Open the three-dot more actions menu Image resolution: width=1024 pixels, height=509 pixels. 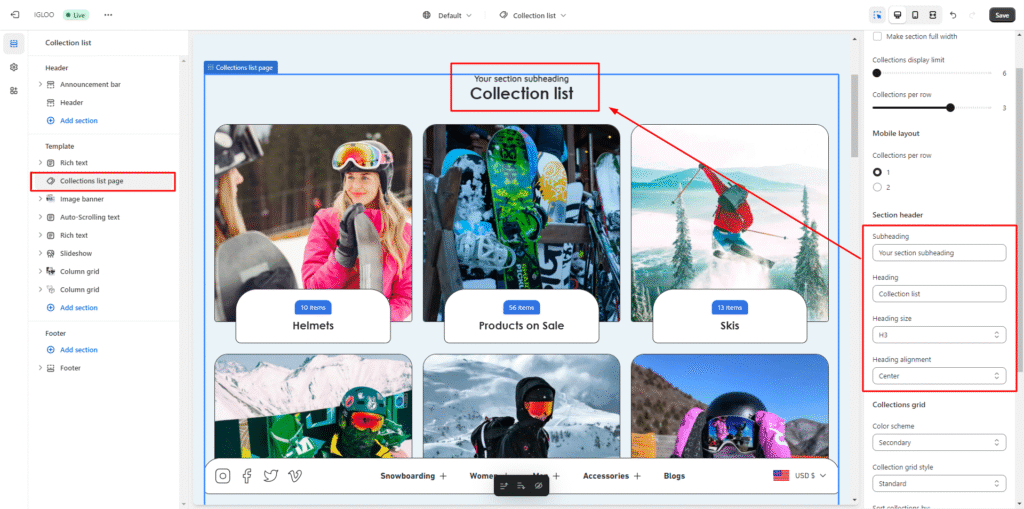[108, 15]
